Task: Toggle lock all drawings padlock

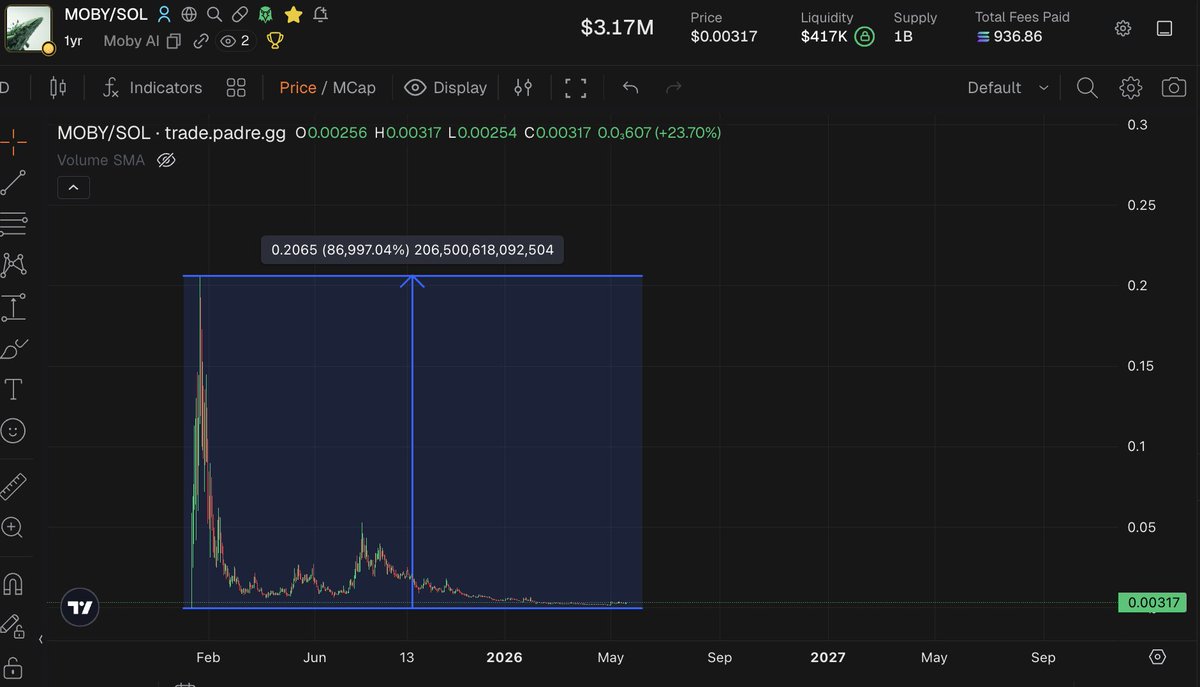Action: [x=13, y=667]
